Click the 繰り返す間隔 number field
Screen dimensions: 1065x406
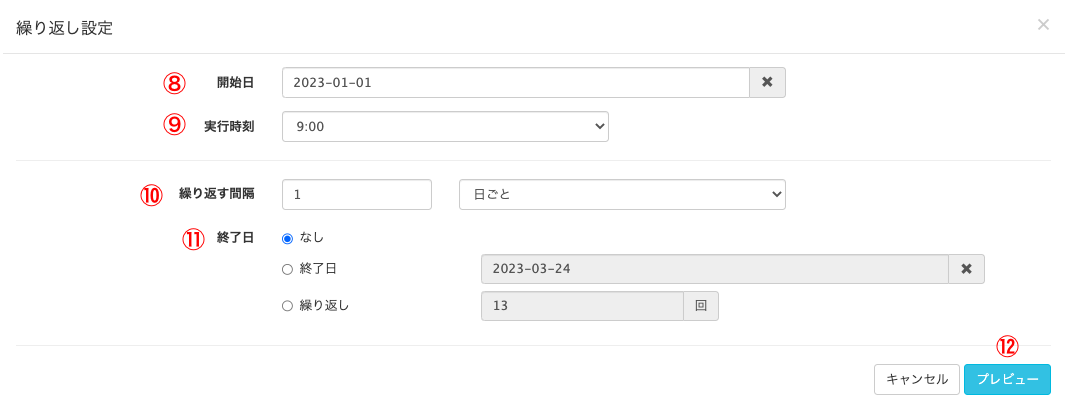[357, 195]
